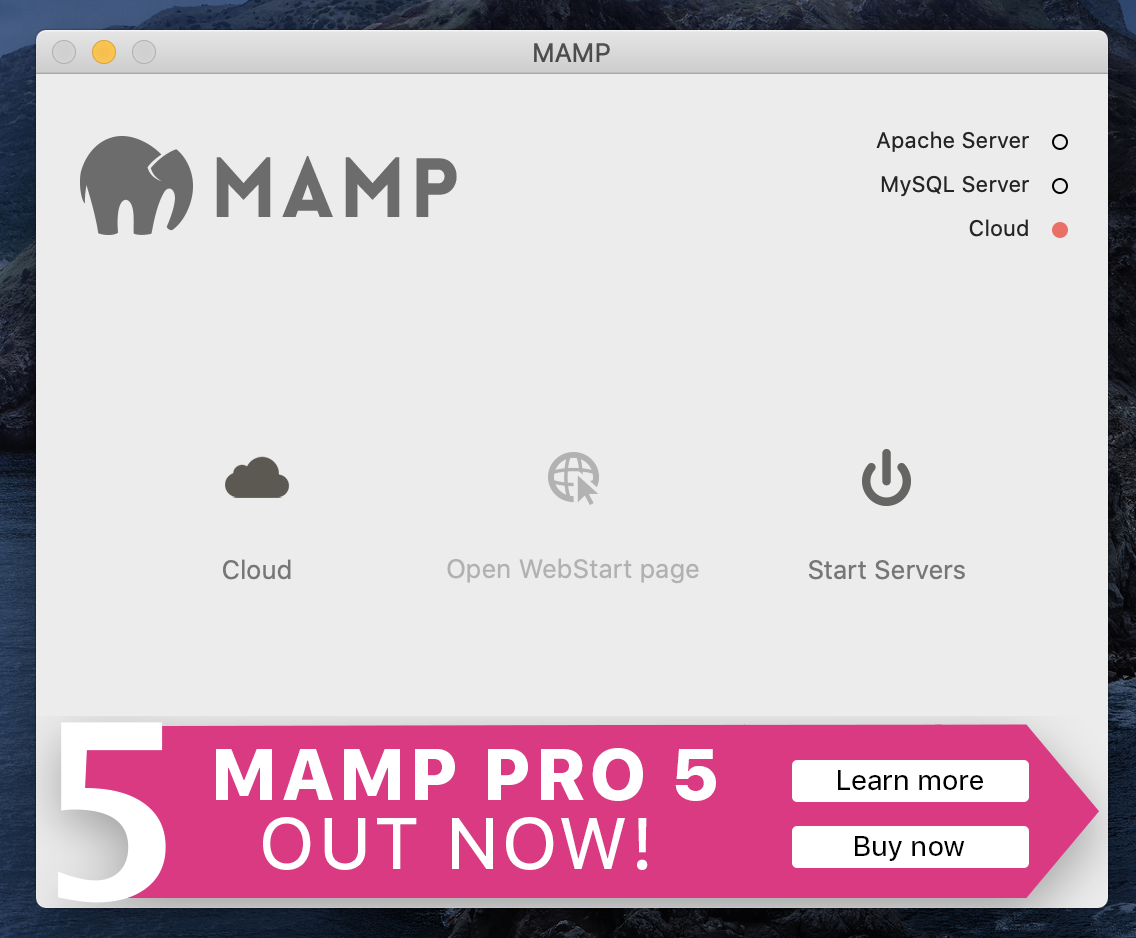Screen dimensions: 1136x938
Task: Click the MySQL Server text label
Action: coord(954,185)
